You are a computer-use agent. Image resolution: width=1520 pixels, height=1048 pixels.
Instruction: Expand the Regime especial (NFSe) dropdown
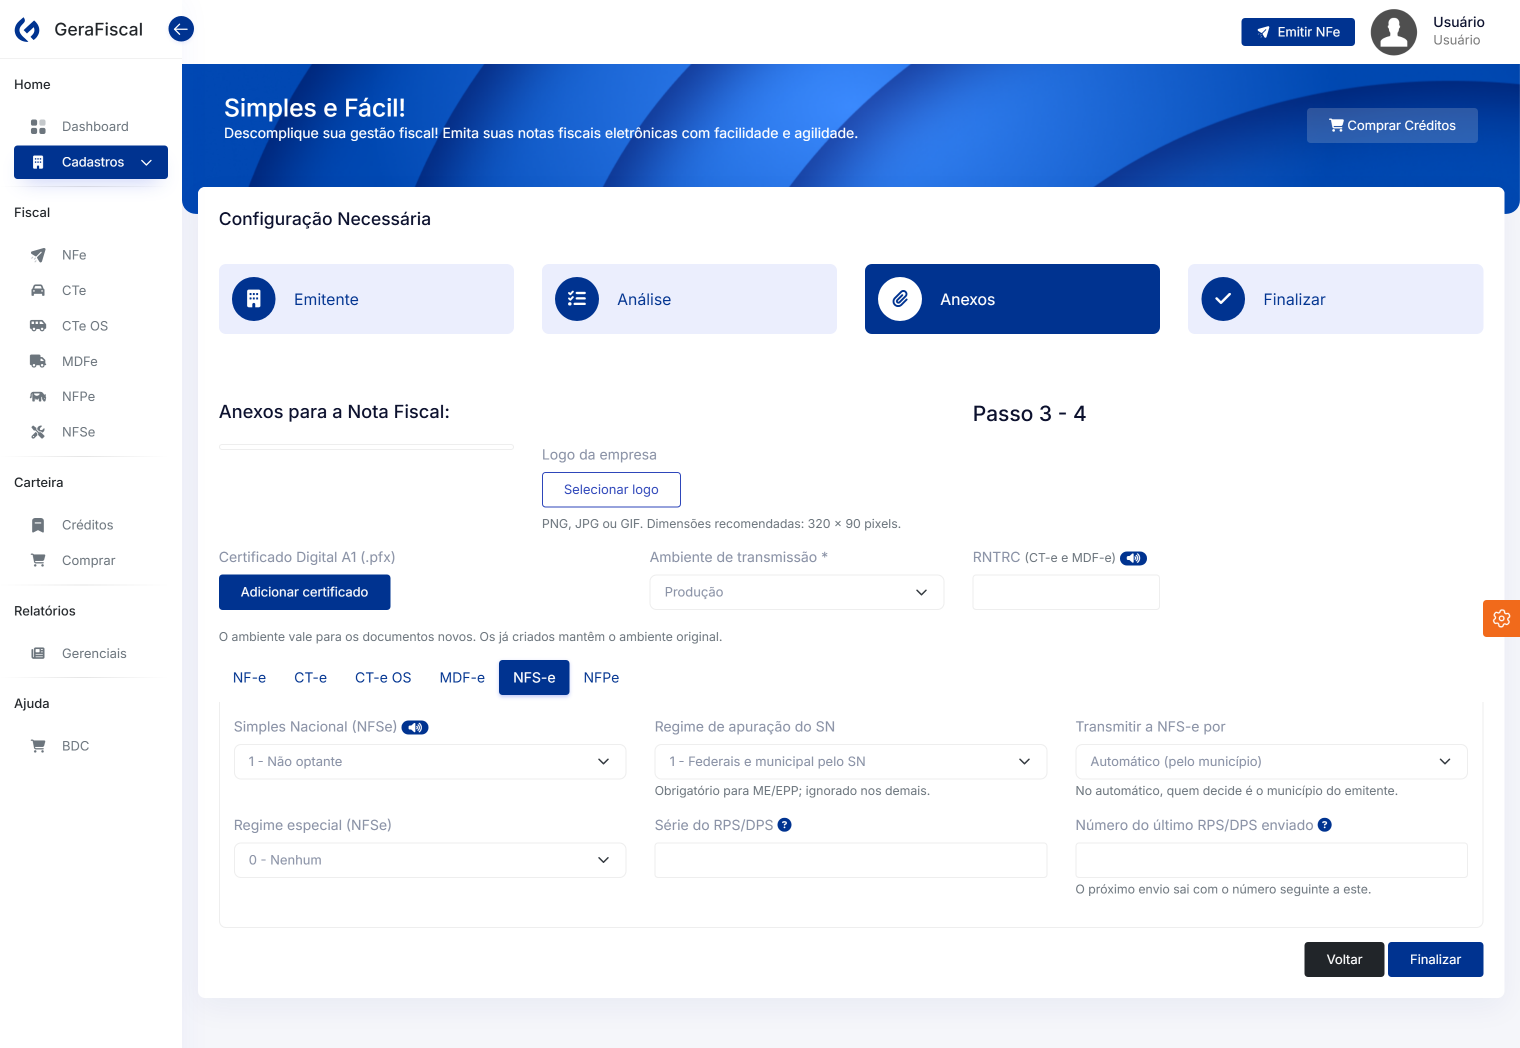(x=430, y=860)
